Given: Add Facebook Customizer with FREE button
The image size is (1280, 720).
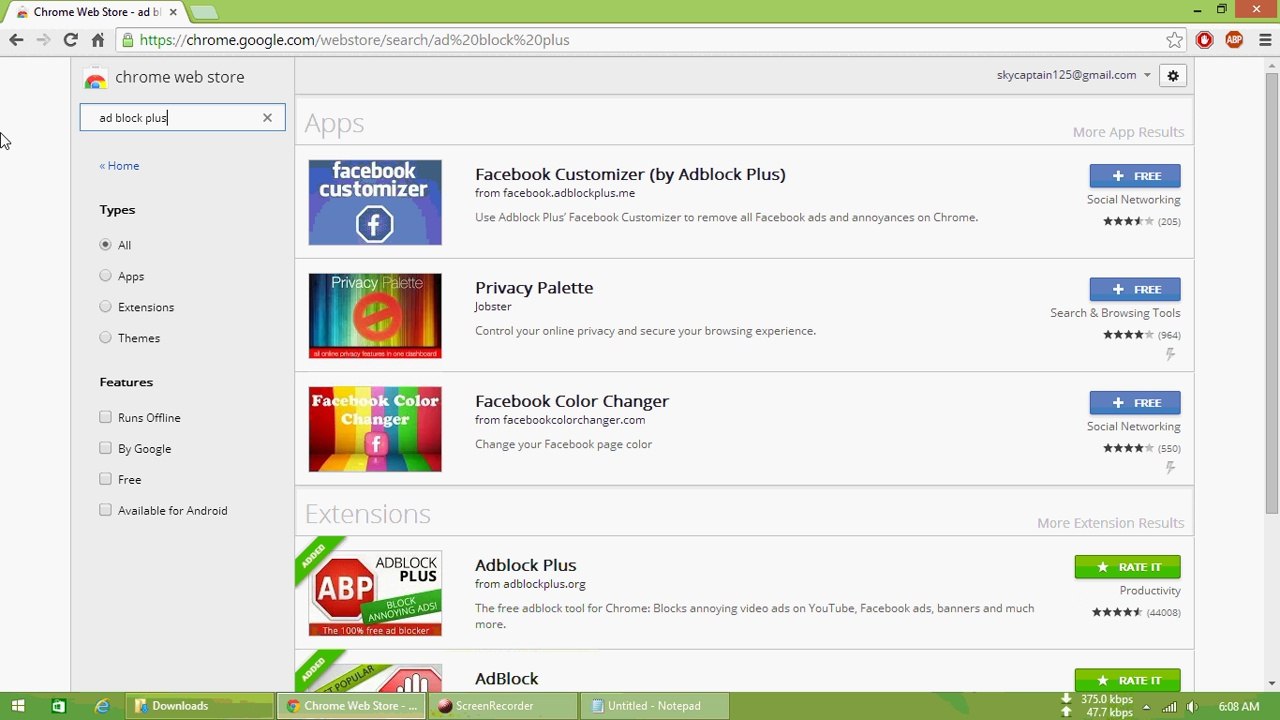Looking at the screenshot, I should pyautogui.click(x=1135, y=176).
